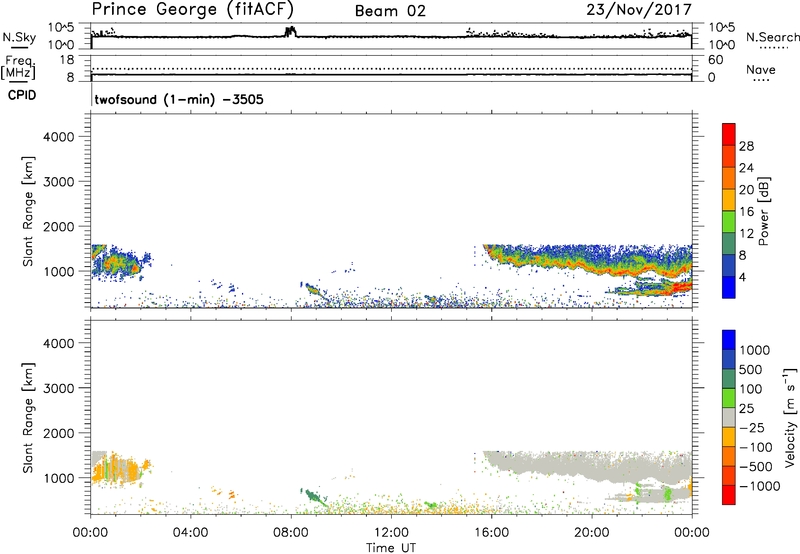Click the '18' frequency tick label

coord(67,60)
